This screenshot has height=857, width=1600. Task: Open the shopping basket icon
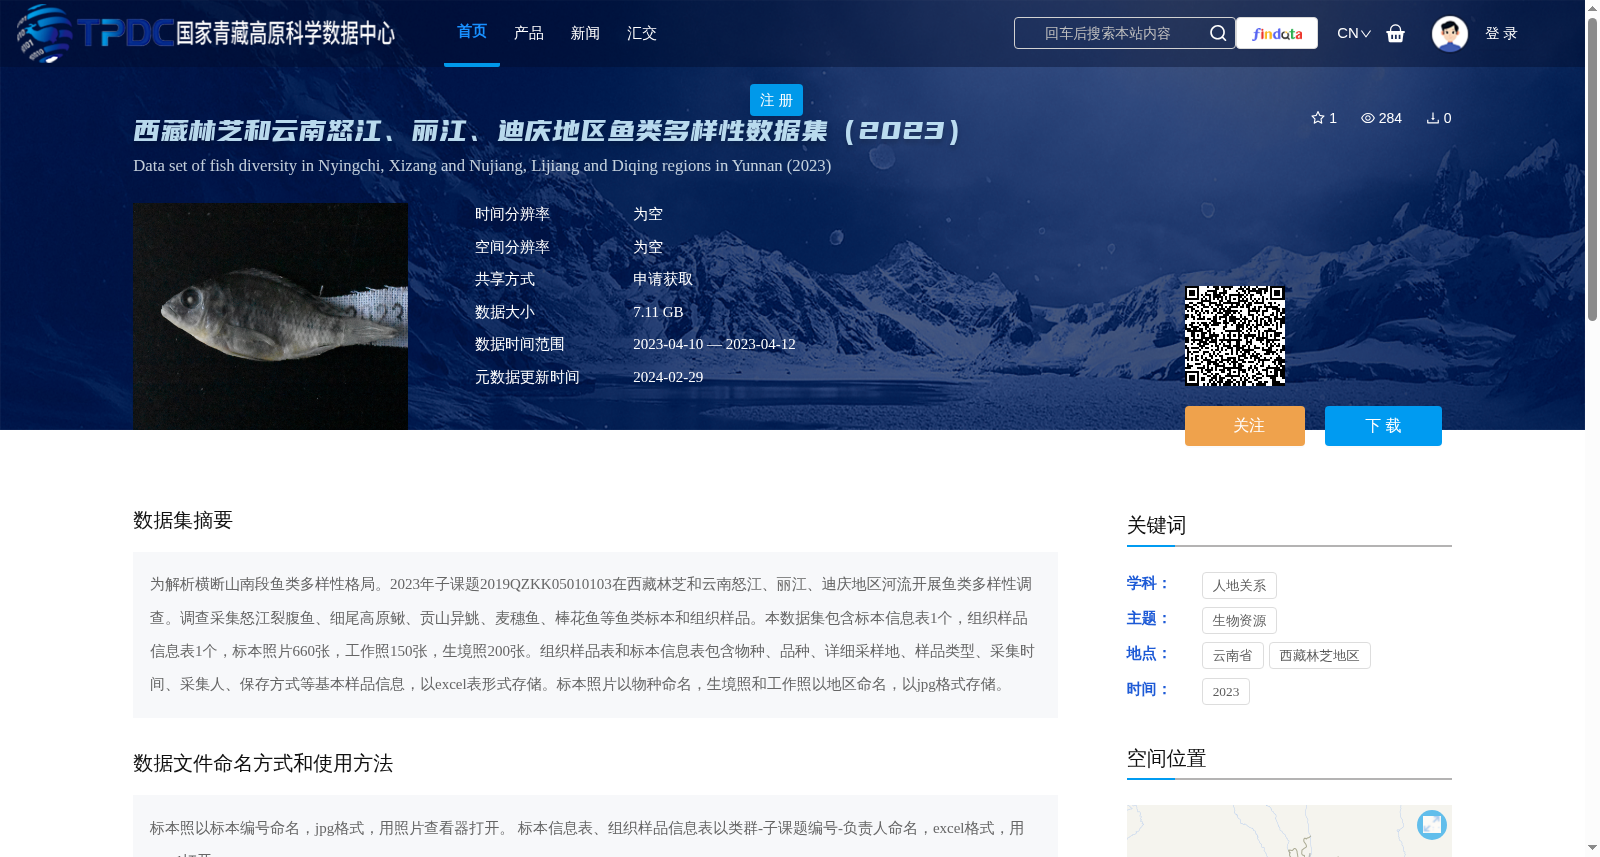tap(1396, 33)
